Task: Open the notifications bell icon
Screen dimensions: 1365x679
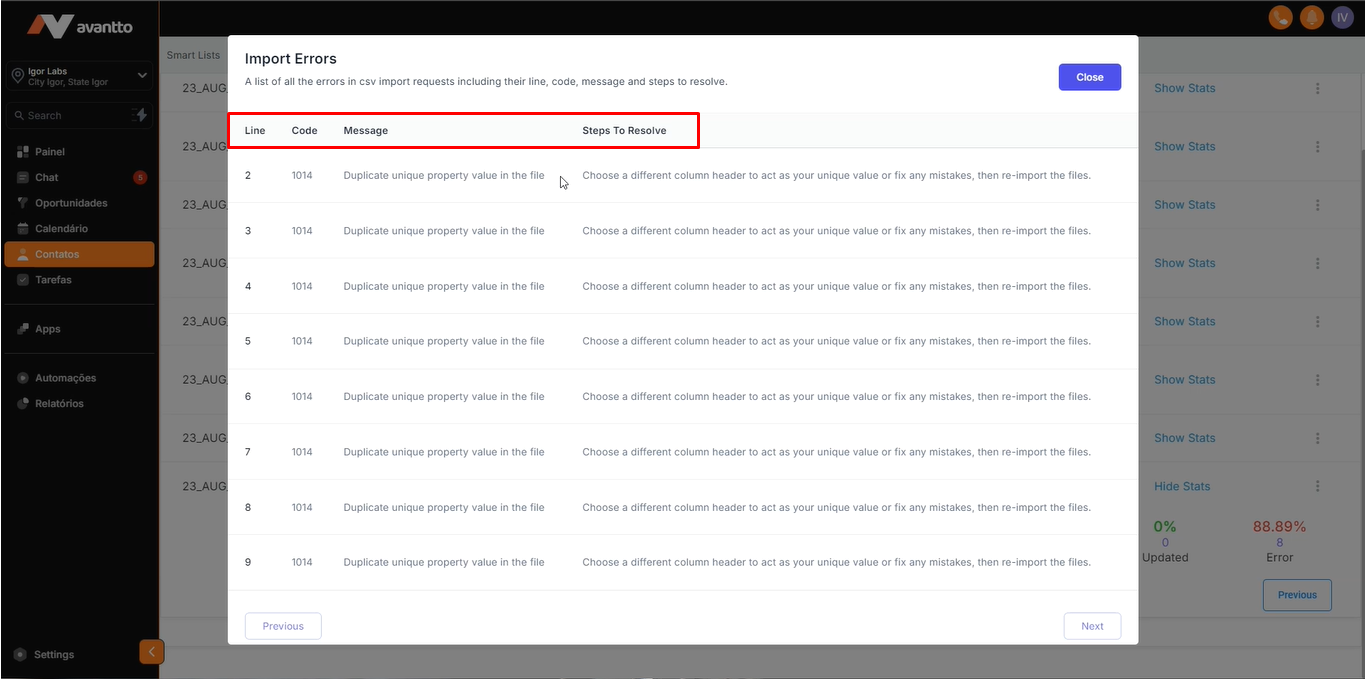Action: point(1311,17)
